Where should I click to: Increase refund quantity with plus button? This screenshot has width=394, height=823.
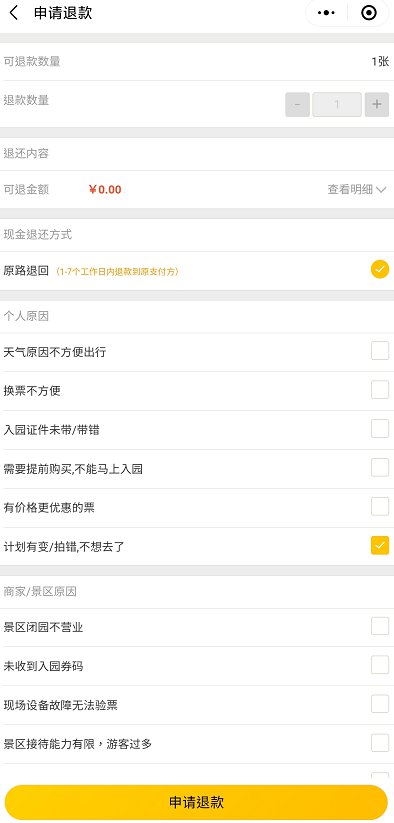coord(377,104)
